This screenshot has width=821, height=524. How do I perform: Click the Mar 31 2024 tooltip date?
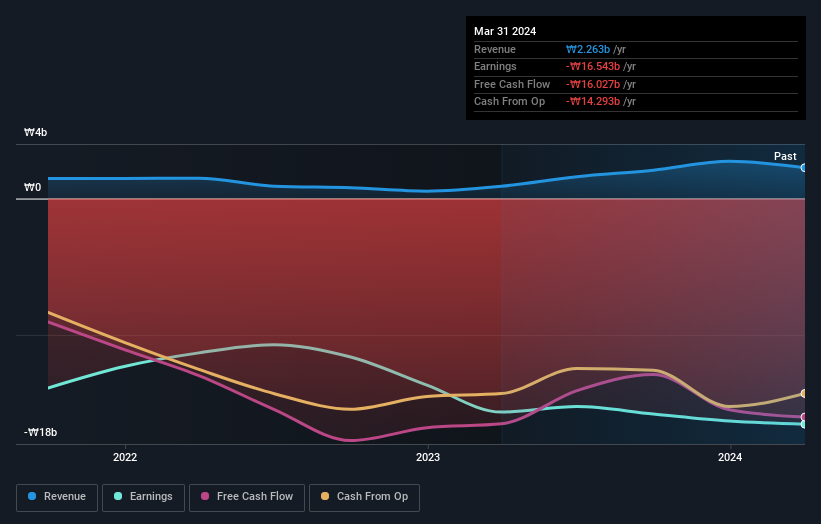pyautogui.click(x=505, y=31)
